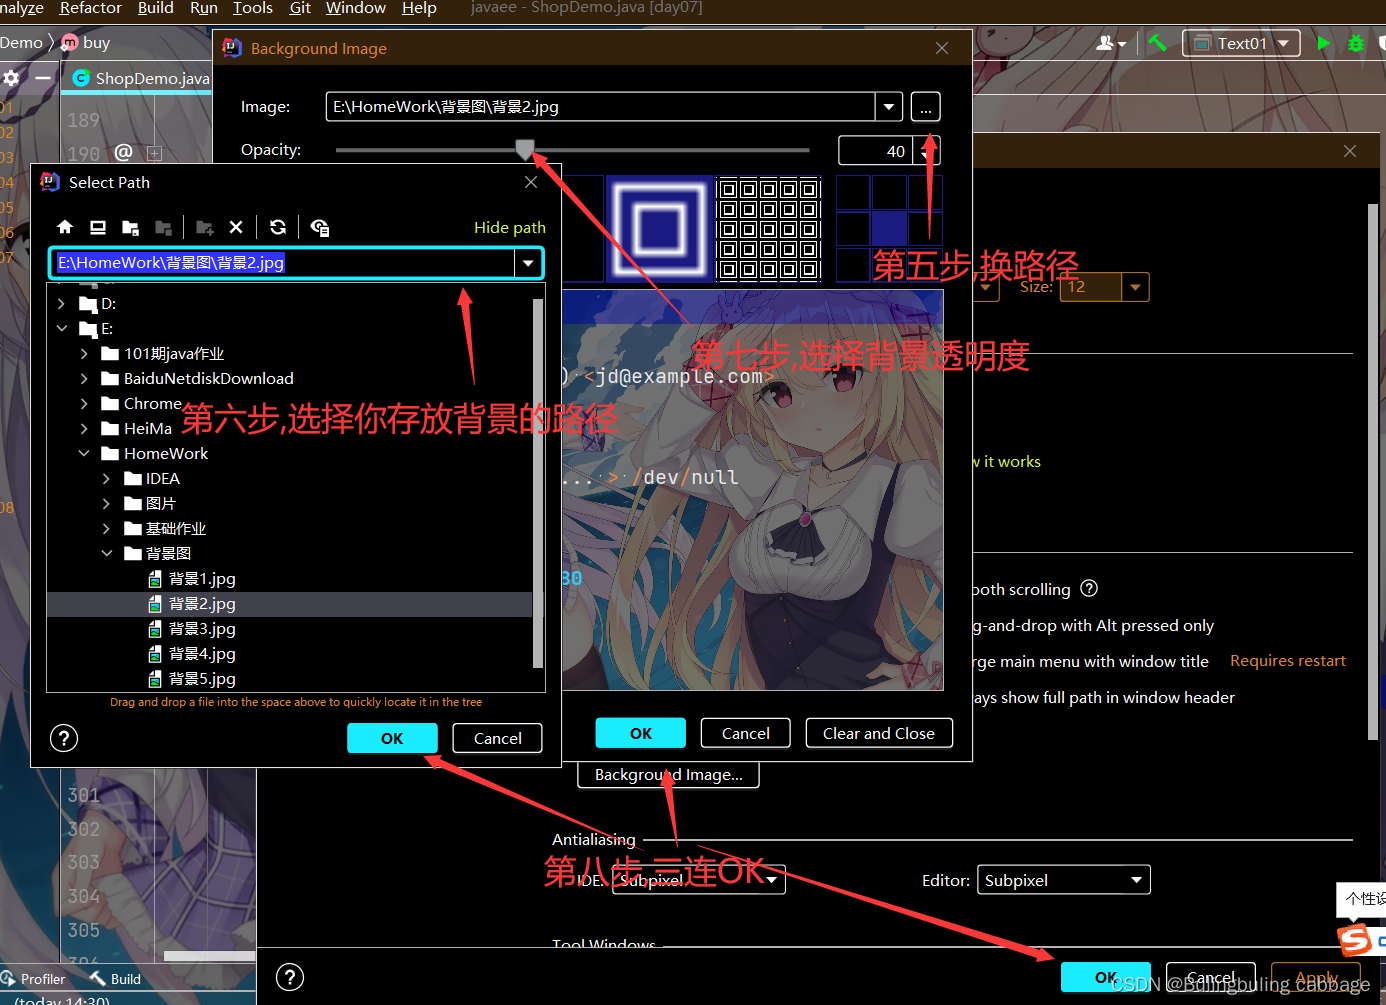Show help for smooth scrolling option

pos(1090,588)
